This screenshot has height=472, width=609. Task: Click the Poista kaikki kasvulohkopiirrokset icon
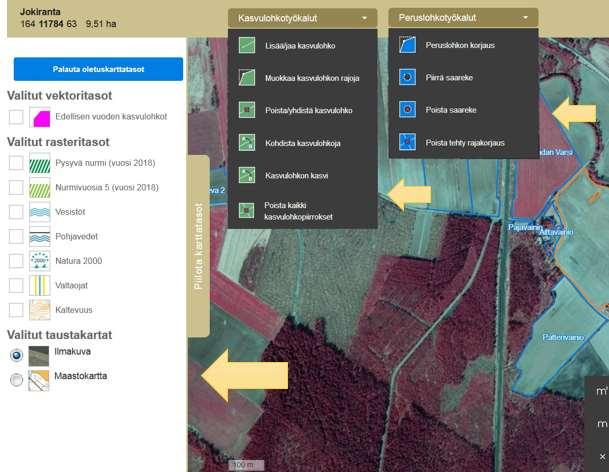(x=246, y=211)
